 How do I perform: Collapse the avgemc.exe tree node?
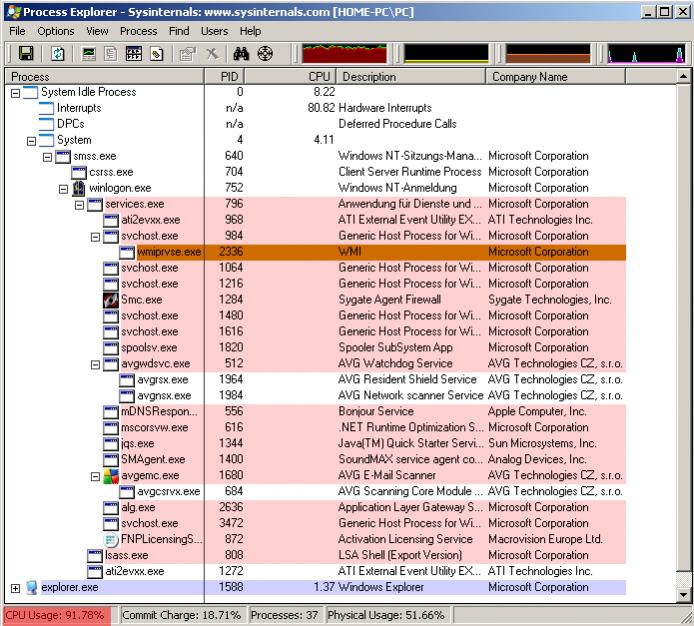(x=95, y=476)
